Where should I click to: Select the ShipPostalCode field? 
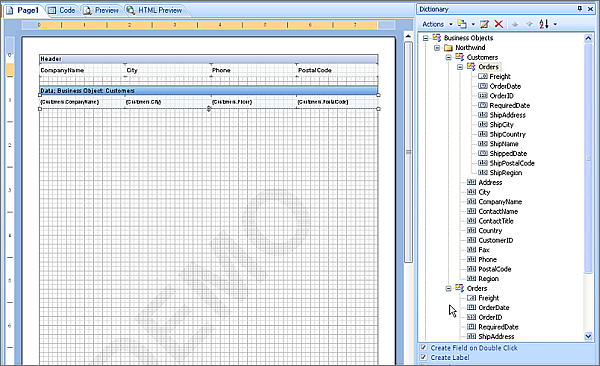[x=512, y=163]
